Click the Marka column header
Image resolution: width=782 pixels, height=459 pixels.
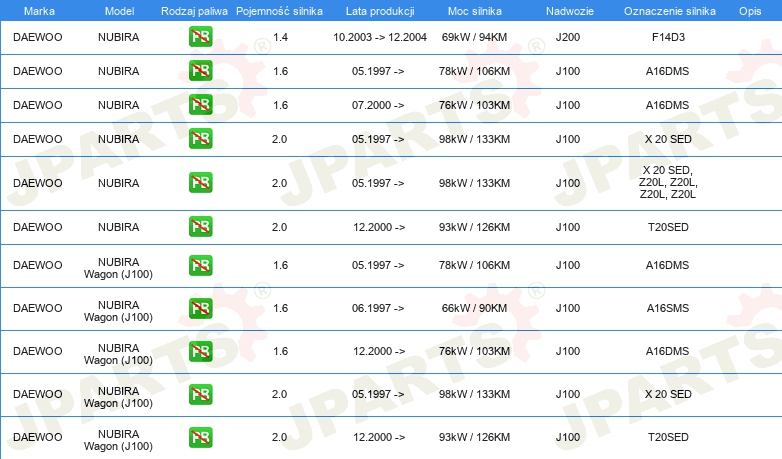(x=39, y=11)
